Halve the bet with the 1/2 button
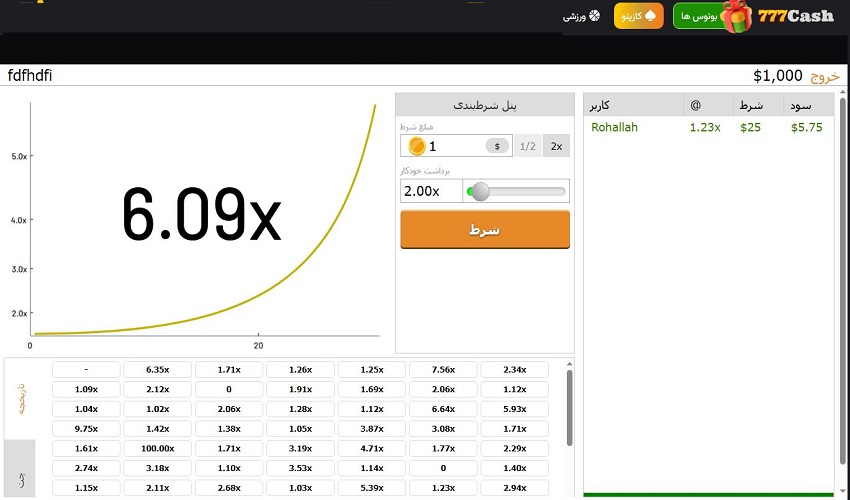Image resolution: width=850 pixels, height=500 pixels. coord(527,146)
